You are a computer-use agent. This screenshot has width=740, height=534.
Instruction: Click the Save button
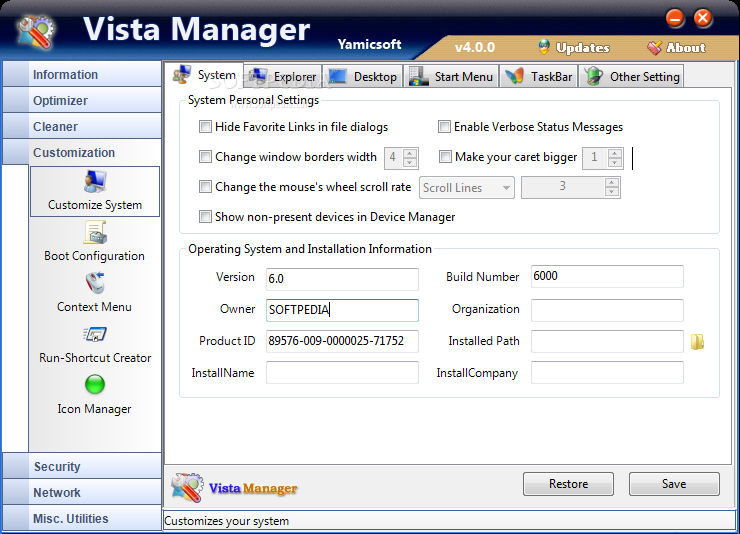(674, 484)
